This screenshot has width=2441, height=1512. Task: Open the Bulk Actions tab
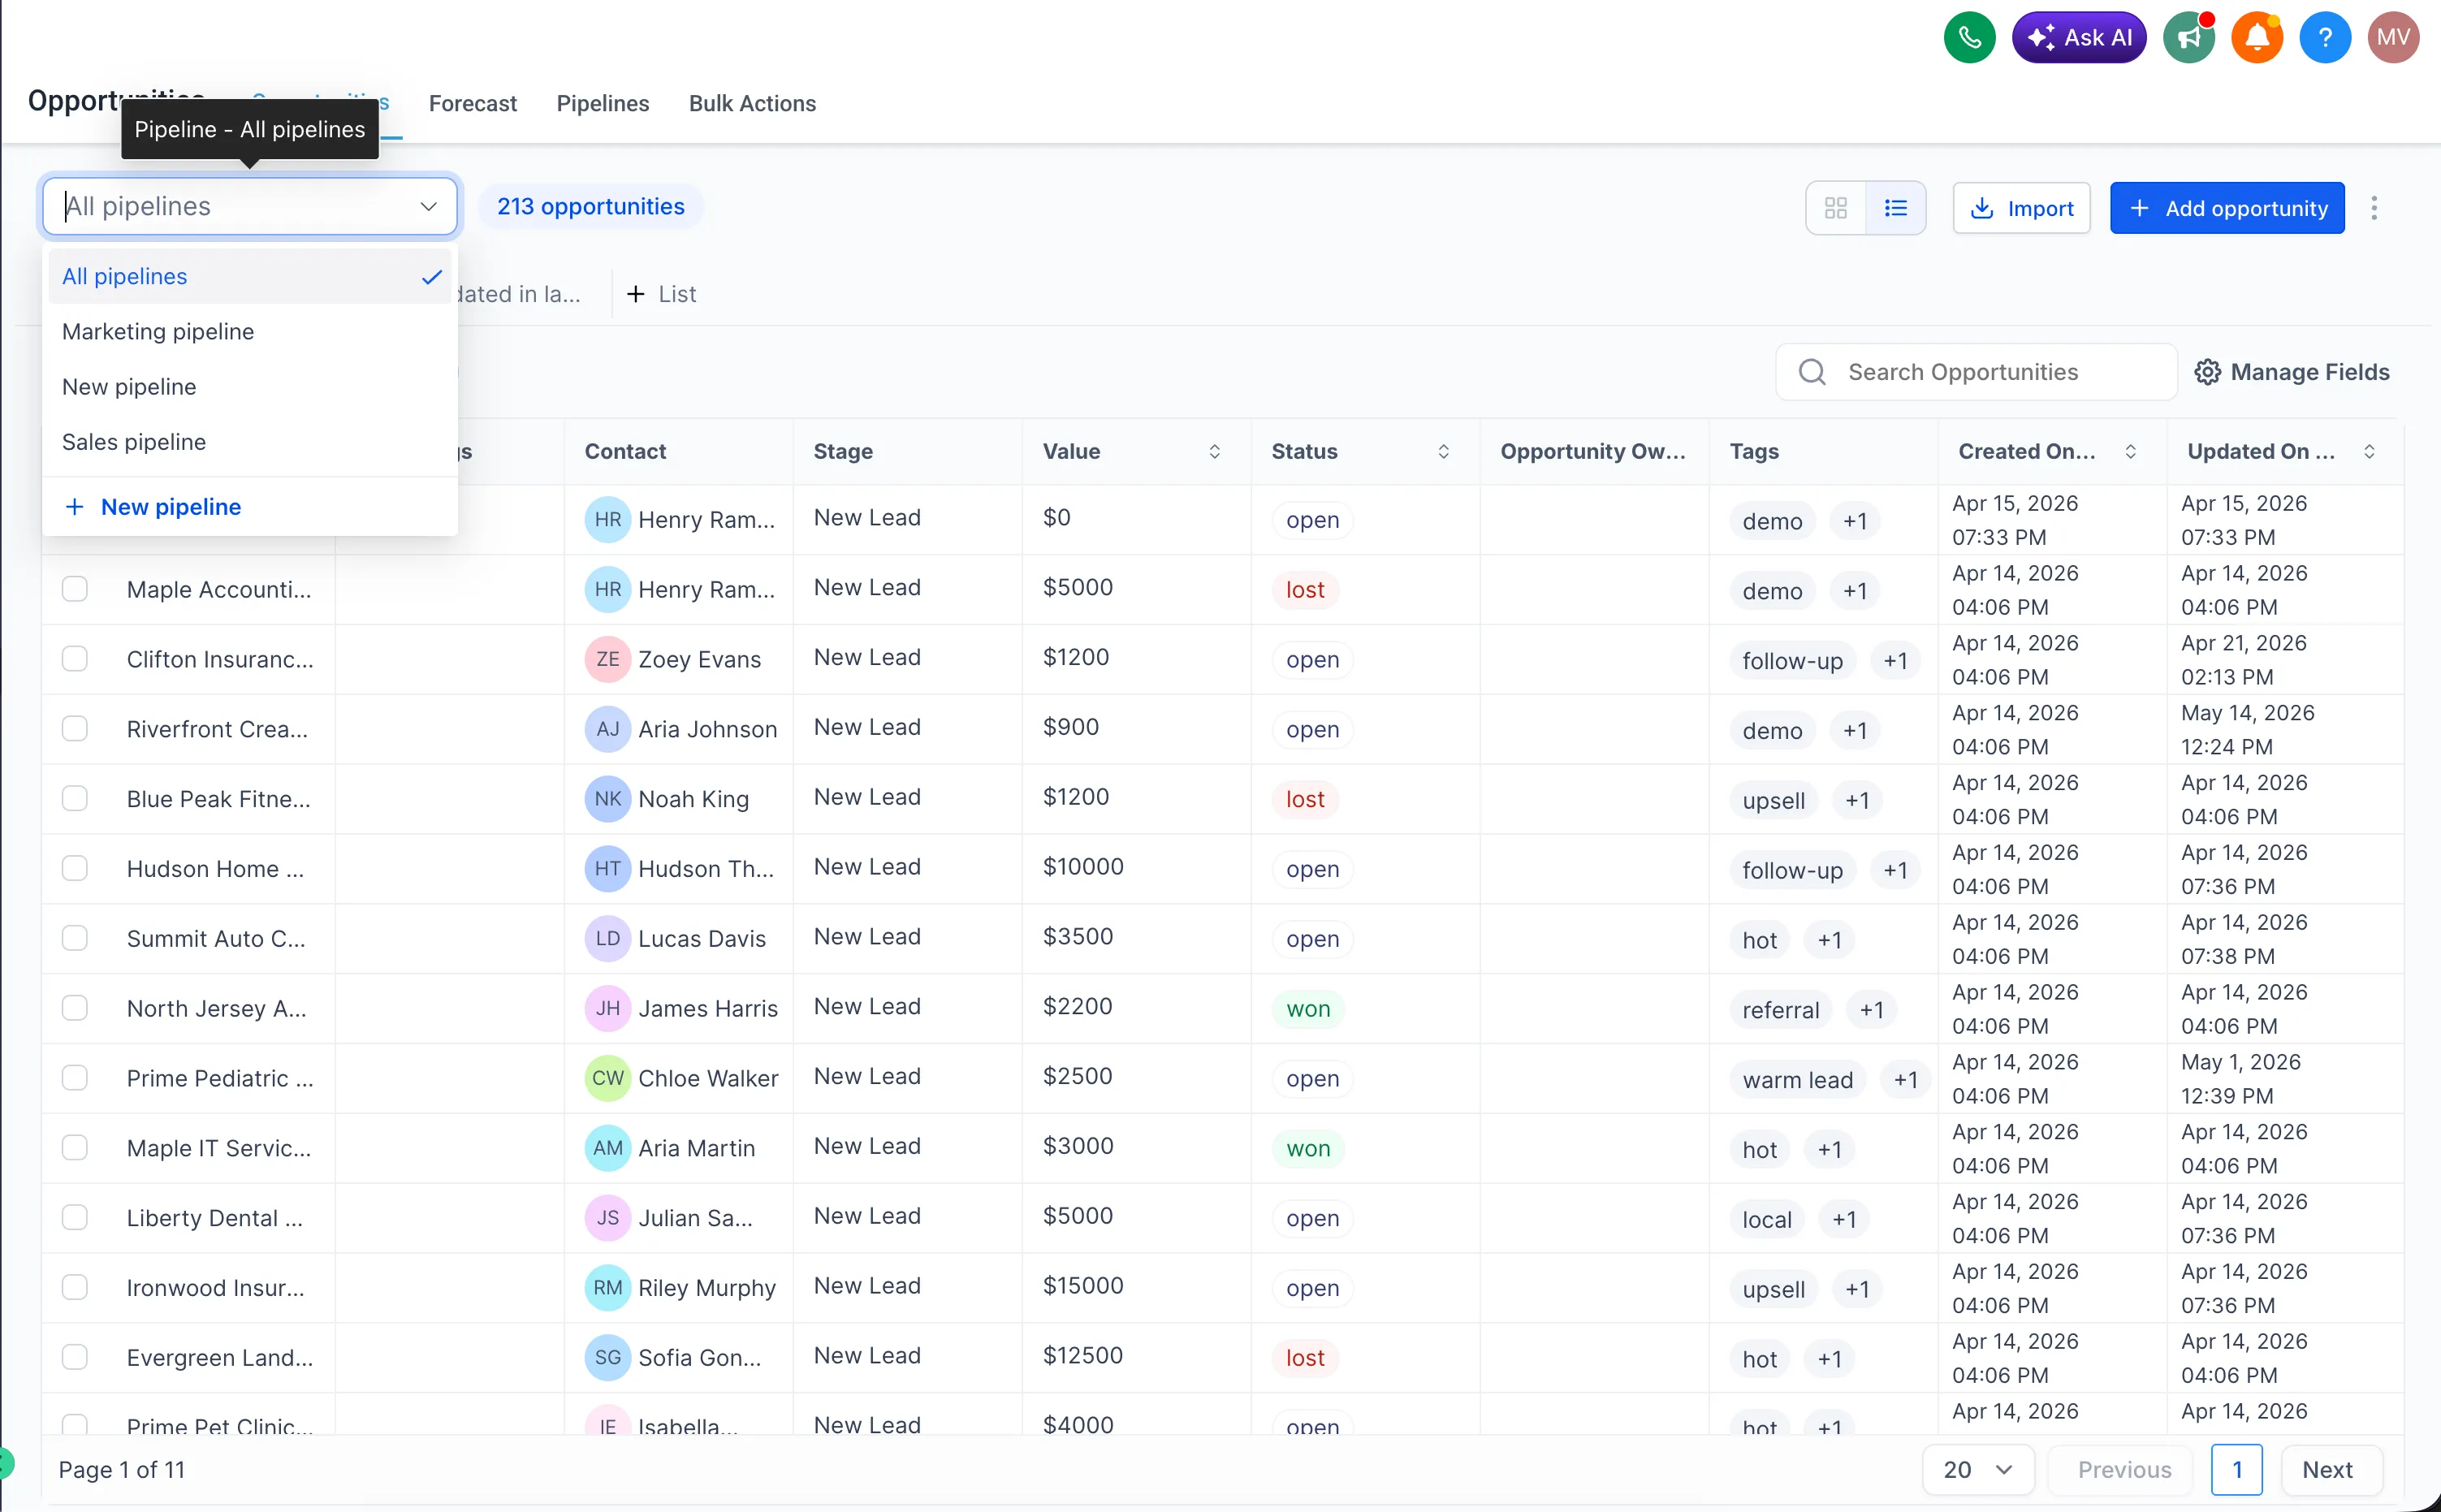coord(752,103)
